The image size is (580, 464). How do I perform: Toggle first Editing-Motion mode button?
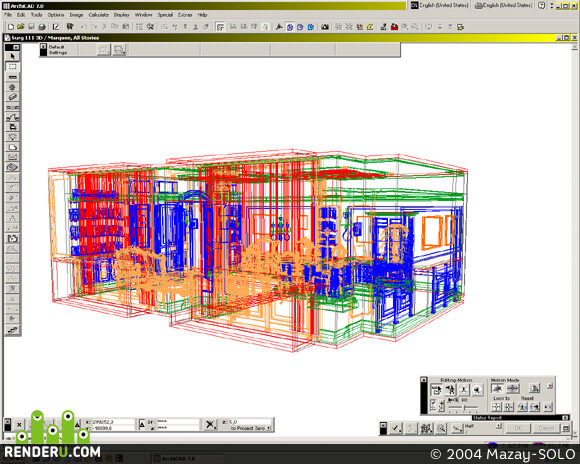coord(436,390)
